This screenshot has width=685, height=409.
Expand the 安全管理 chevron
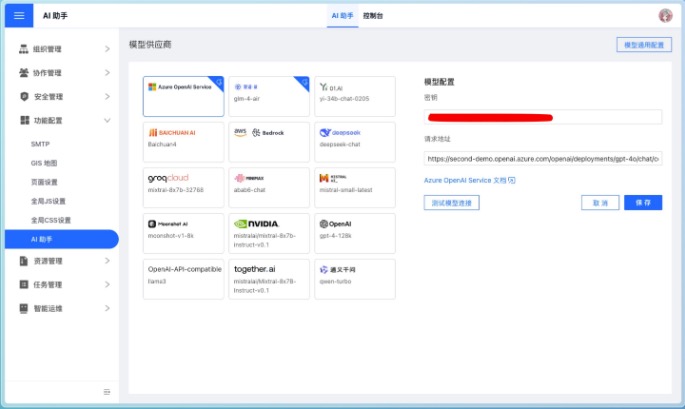107,97
